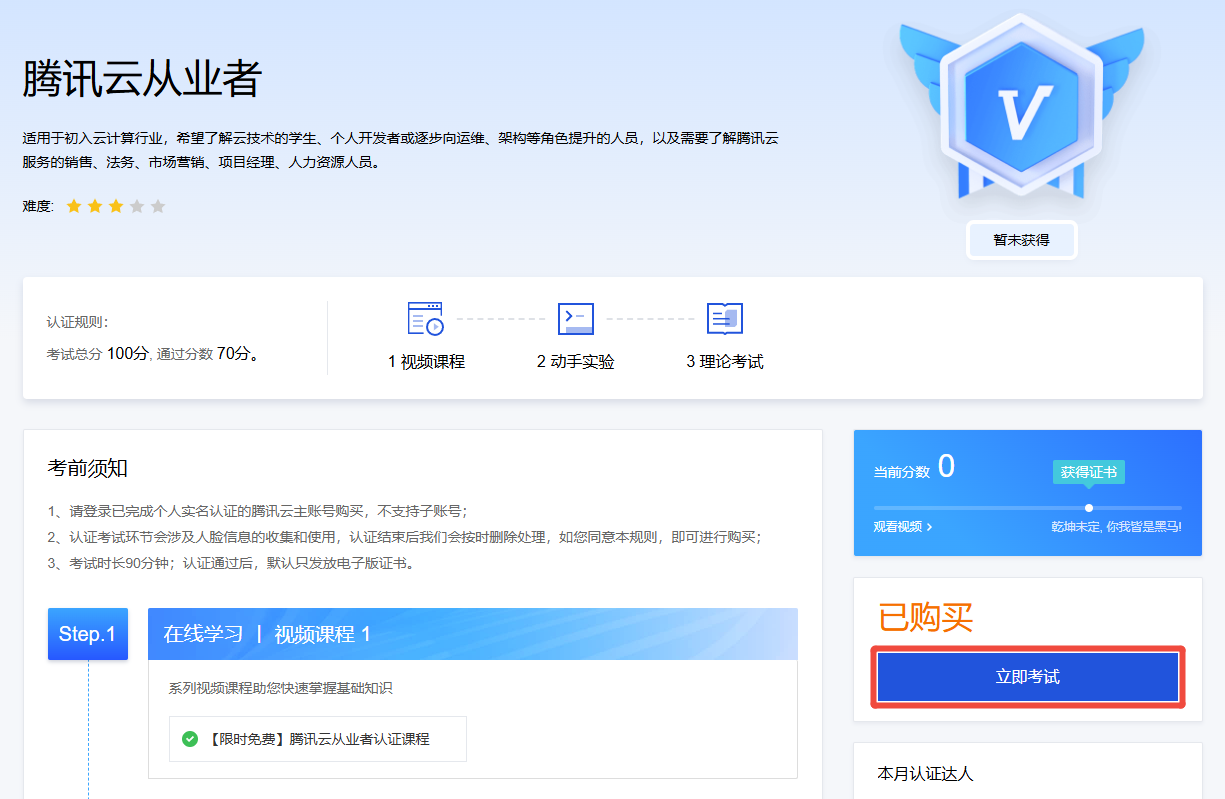This screenshot has height=799, width=1225.
Task: Click the 在线学习 | 视频课程 1 header
Action: [x=473, y=634]
